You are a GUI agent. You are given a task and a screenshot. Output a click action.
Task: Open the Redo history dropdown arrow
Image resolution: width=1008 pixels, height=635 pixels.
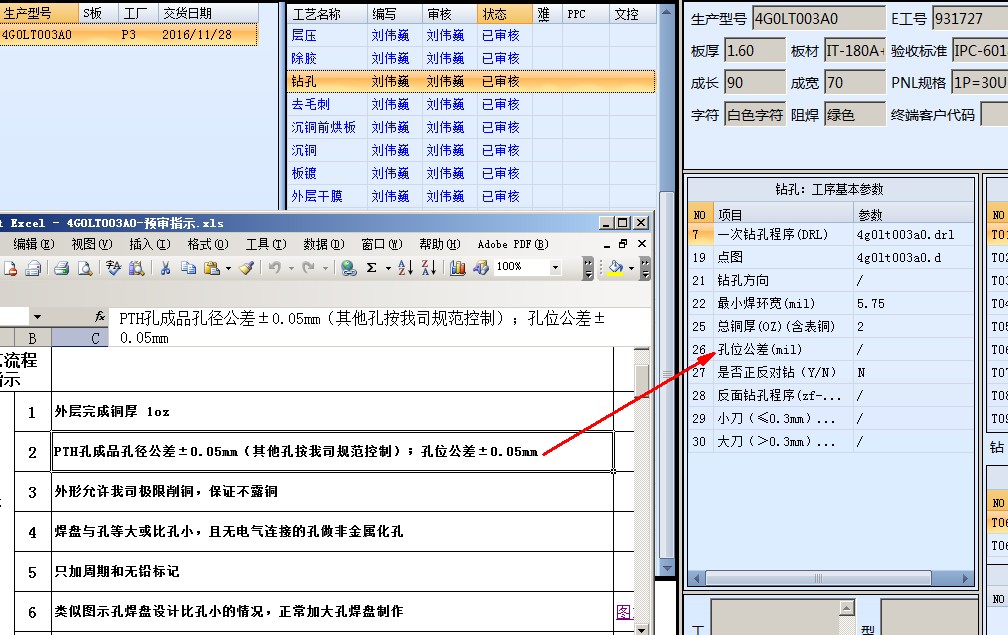coord(325,269)
